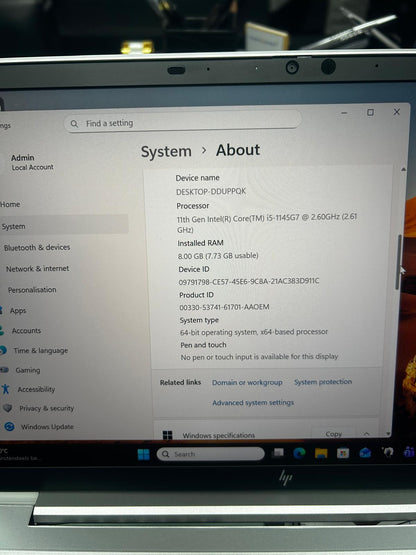Open Privacy & security settings
416x555 pixels.
tap(47, 408)
